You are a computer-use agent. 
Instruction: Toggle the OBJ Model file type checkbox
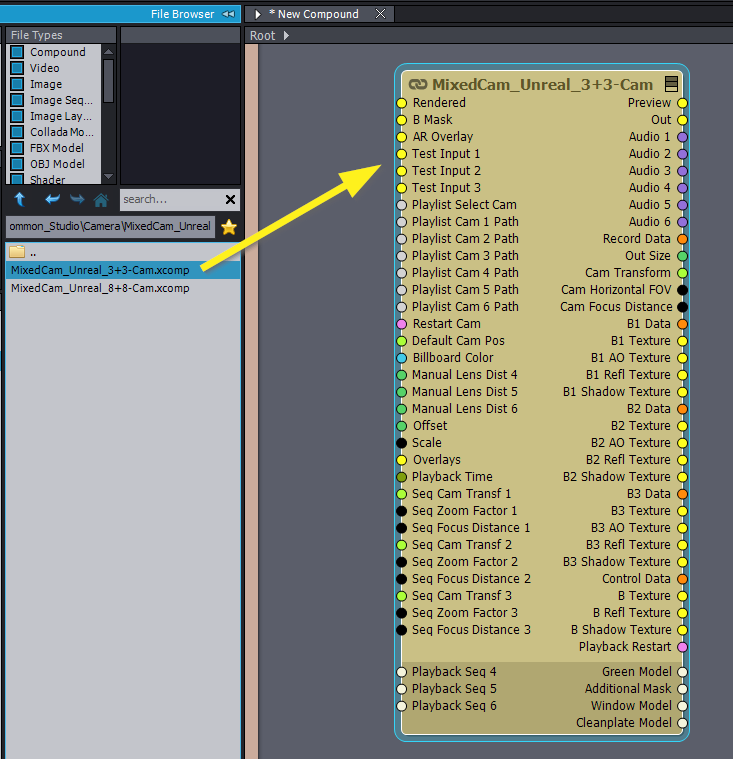tap(17, 164)
